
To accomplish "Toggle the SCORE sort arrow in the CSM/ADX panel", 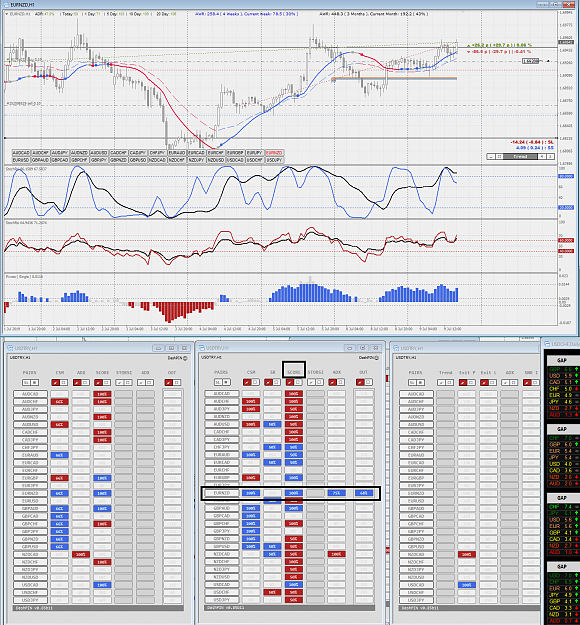I will 98,383.
